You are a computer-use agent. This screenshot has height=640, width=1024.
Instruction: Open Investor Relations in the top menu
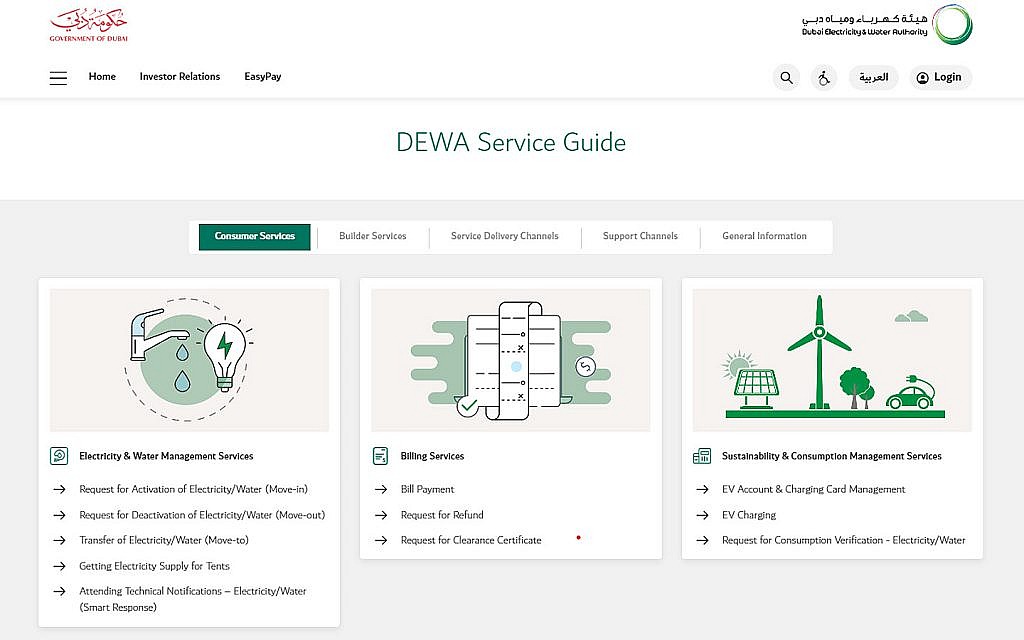[180, 76]
